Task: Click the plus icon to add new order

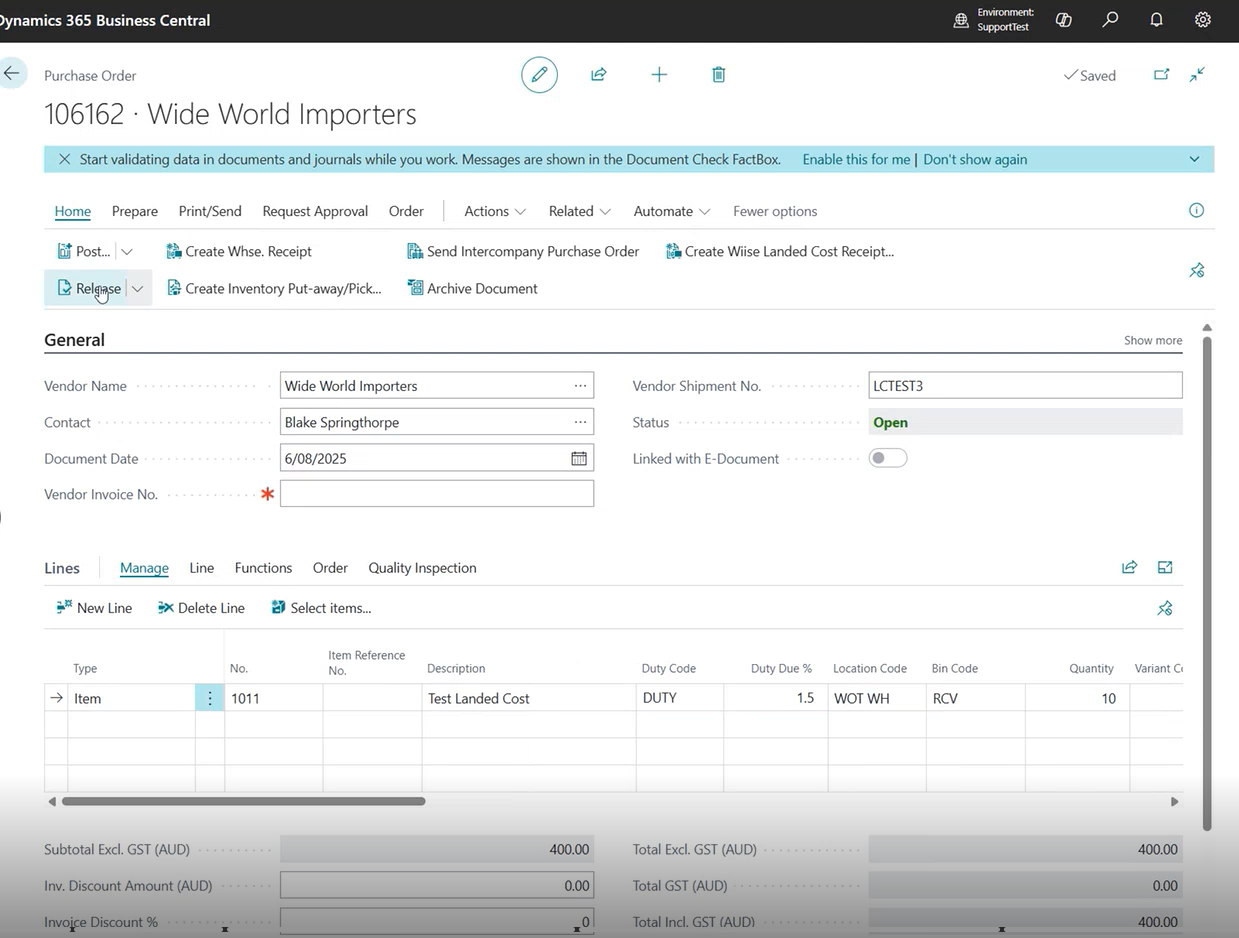Action: 659,75
